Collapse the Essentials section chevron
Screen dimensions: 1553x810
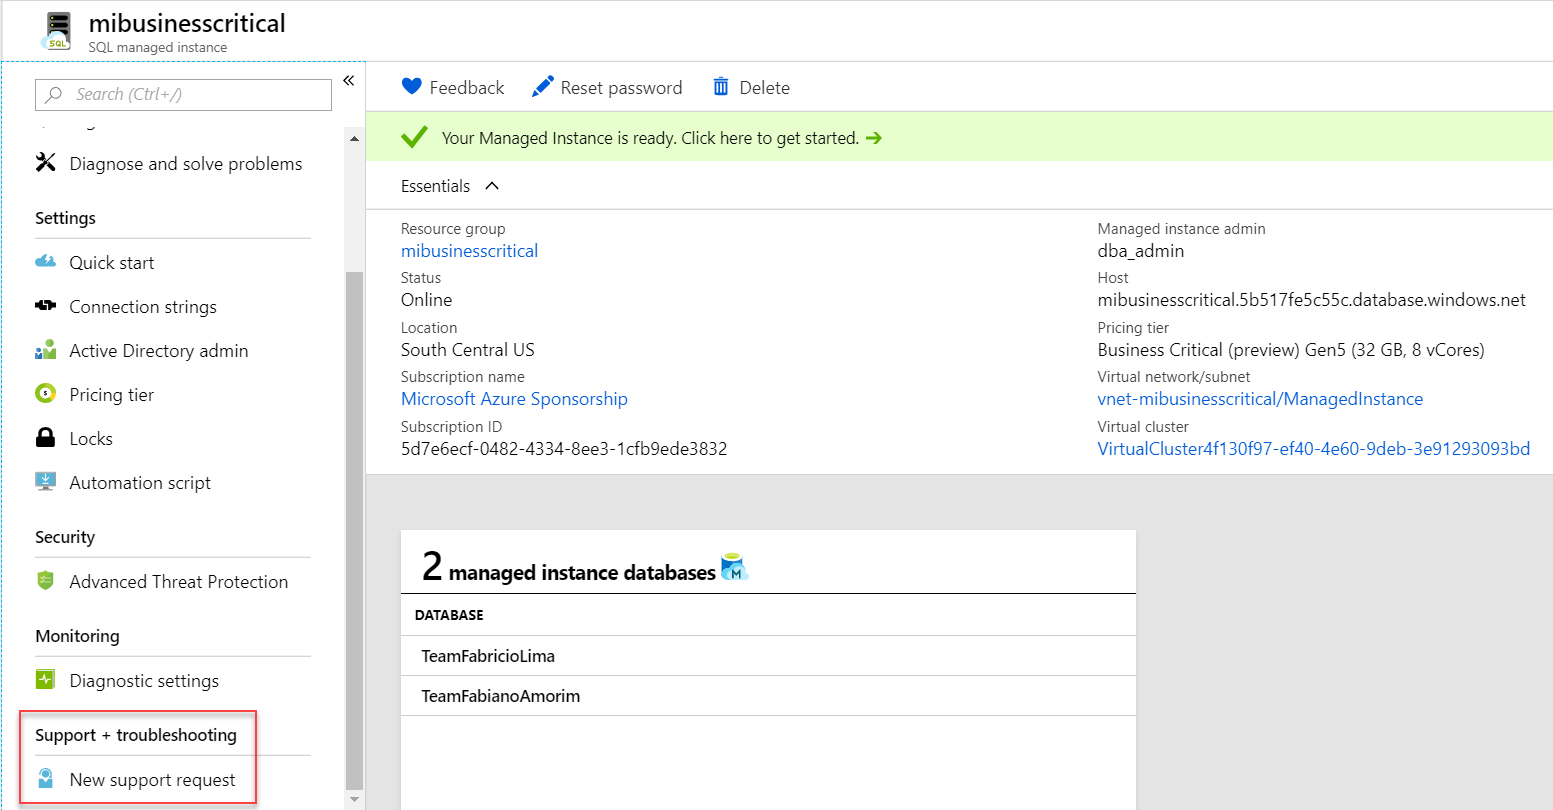[x=492, y=186]
